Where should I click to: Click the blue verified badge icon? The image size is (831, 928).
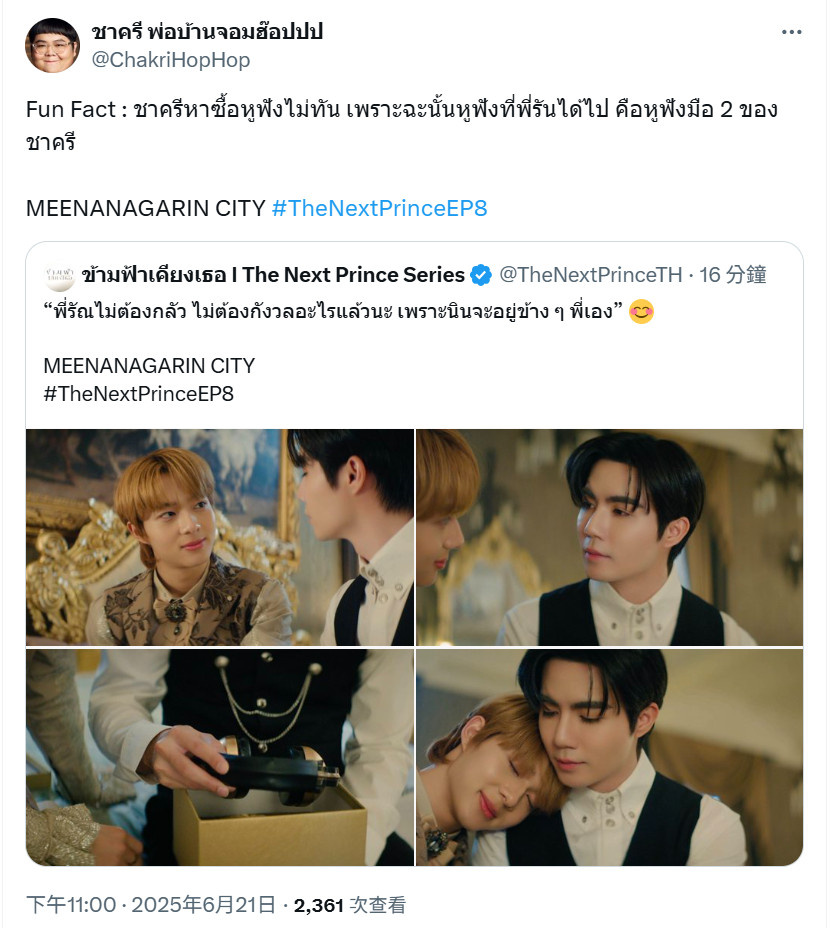tap(481, 275)
